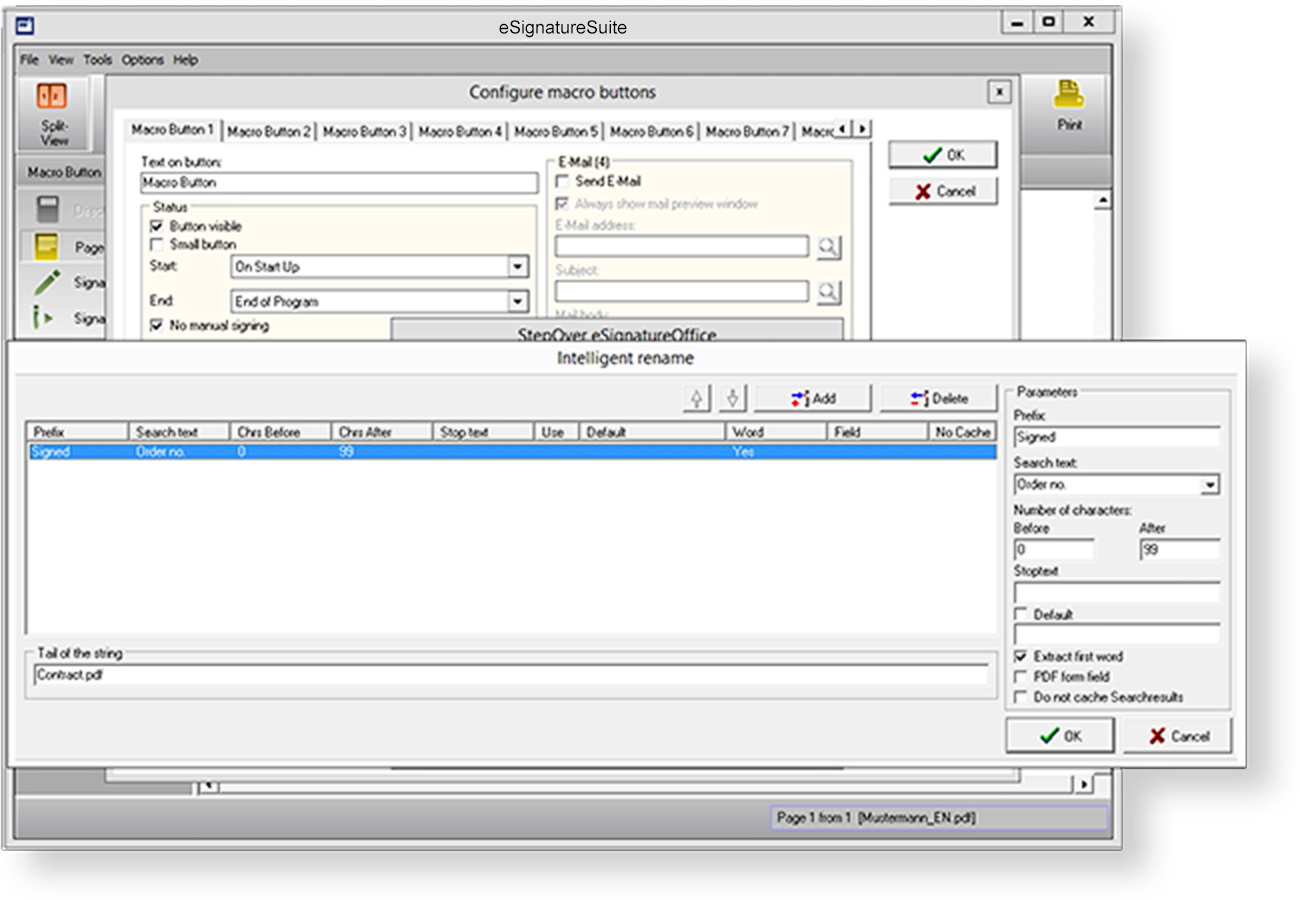This screenshot has width=1300, height=900.
Task: Check the Send E-Mail checkbox
Action: [562, 181]
